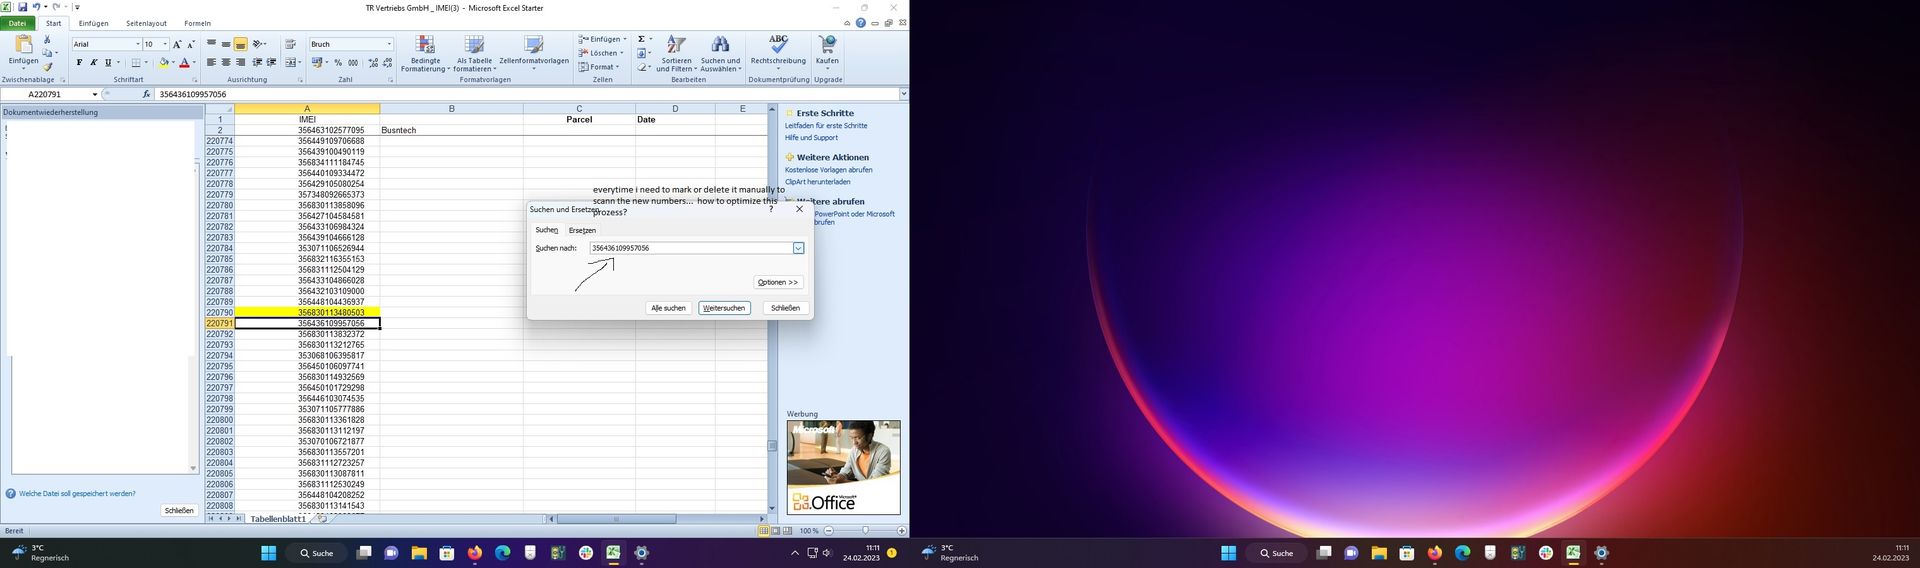Screen dimensions: 1920x568
Task: Open Suchen und Auswählen binoculars tool
Action: 720,46
